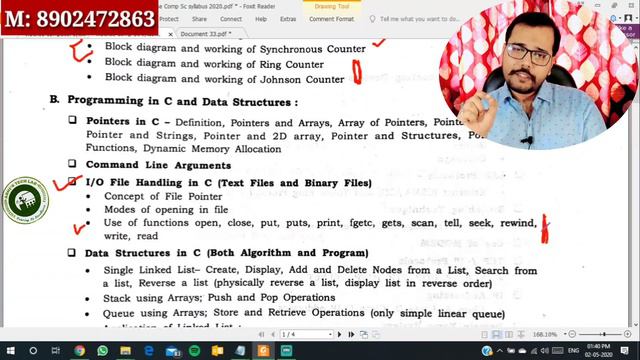Open the notification action center icon
640x360 pixels.
click(x=624, y=351)
